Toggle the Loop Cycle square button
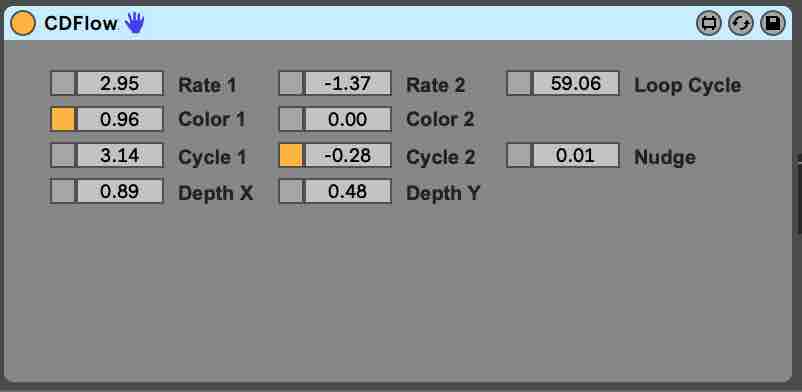802x392 pixels. click(x=520, y=83)
